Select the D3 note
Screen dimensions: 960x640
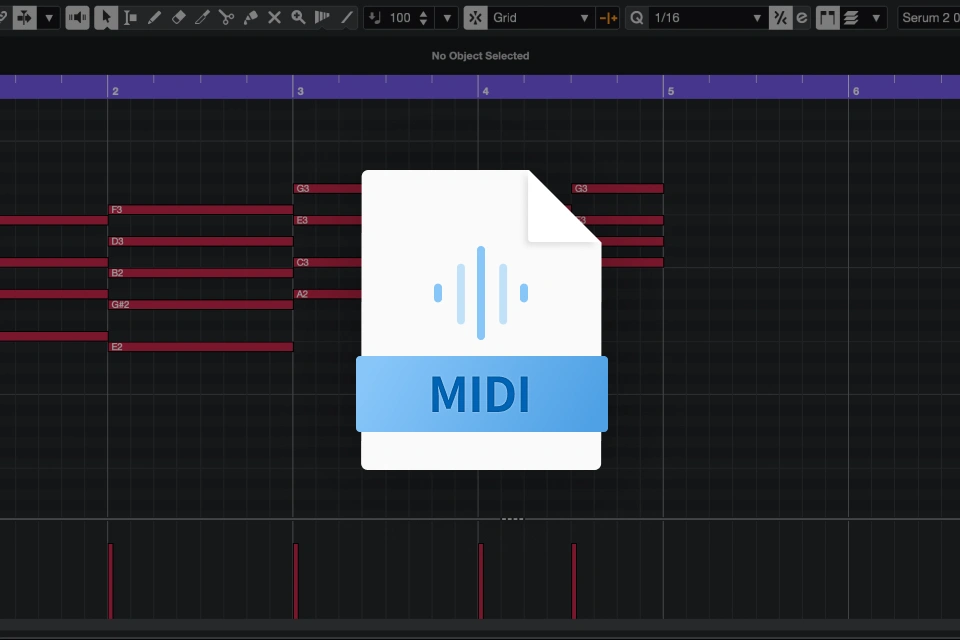(x=201, y=241)
